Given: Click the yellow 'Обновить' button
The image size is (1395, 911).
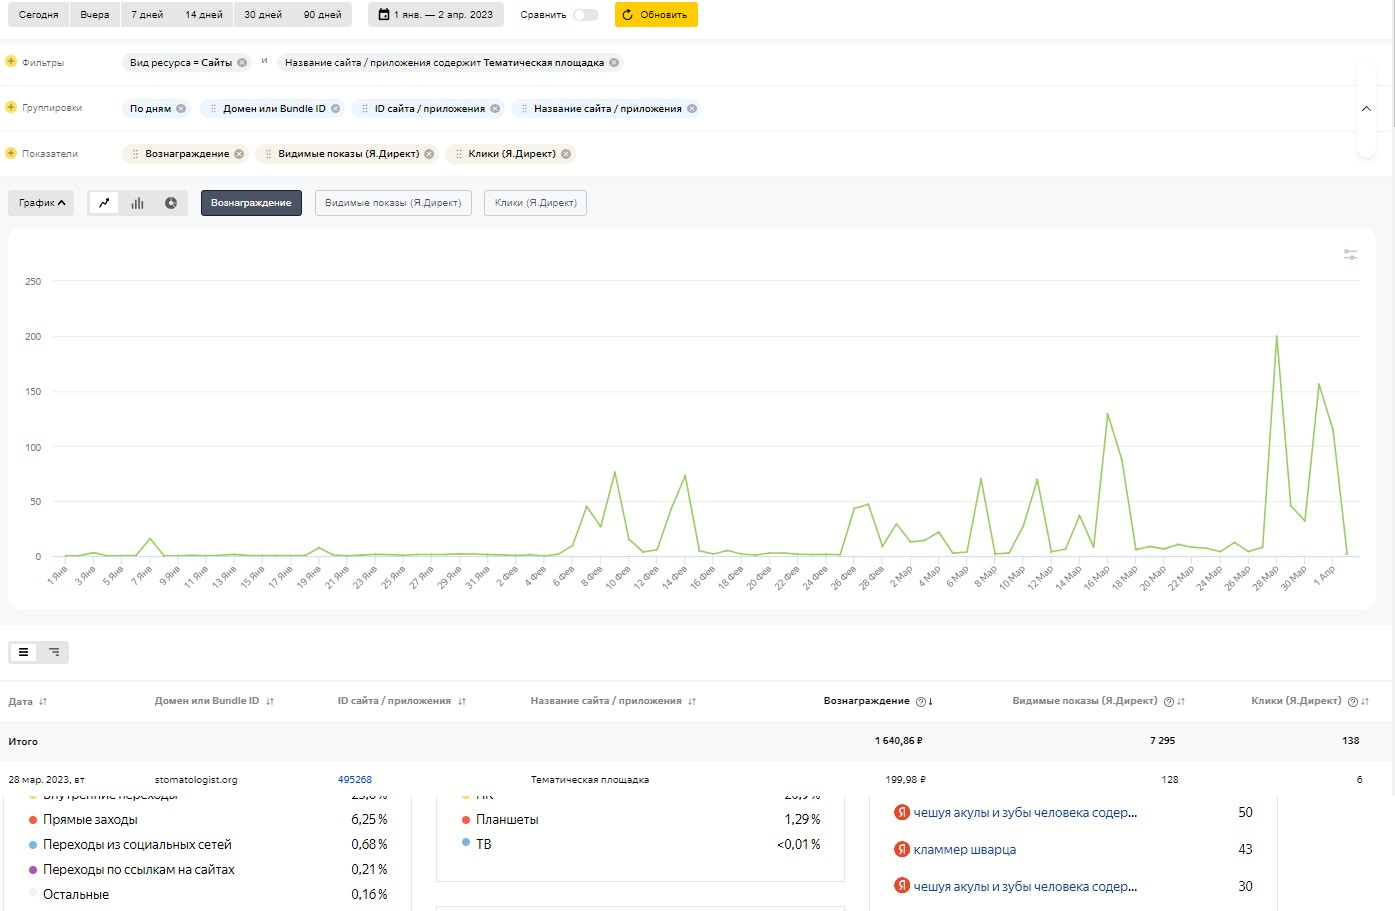Looking at the screenshot, I should click(655, 15).
